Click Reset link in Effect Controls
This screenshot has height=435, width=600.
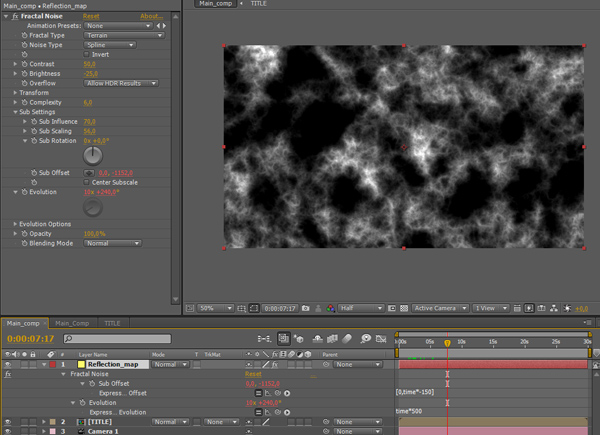pos(91,16)
